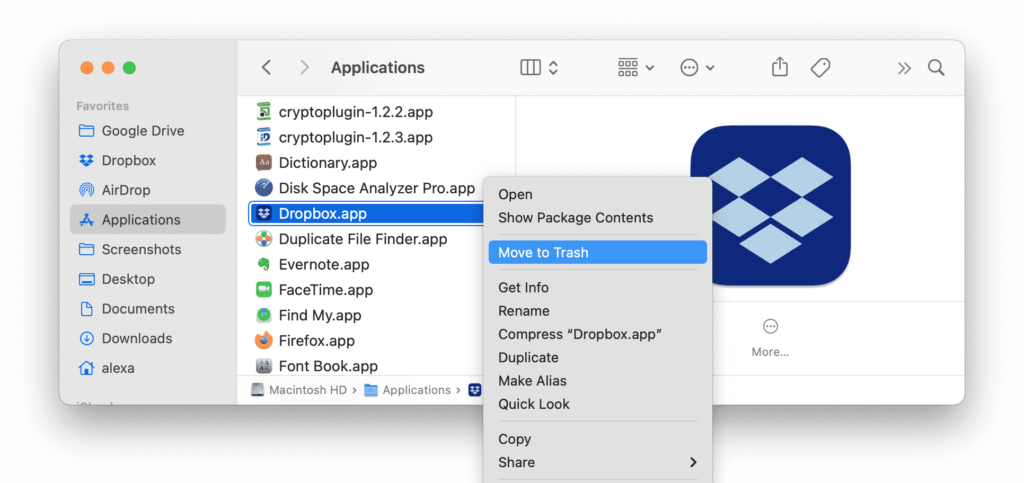Open Downloads folder from sidebar
This screenshot has width=1024, height=483.
pos(136,338)
